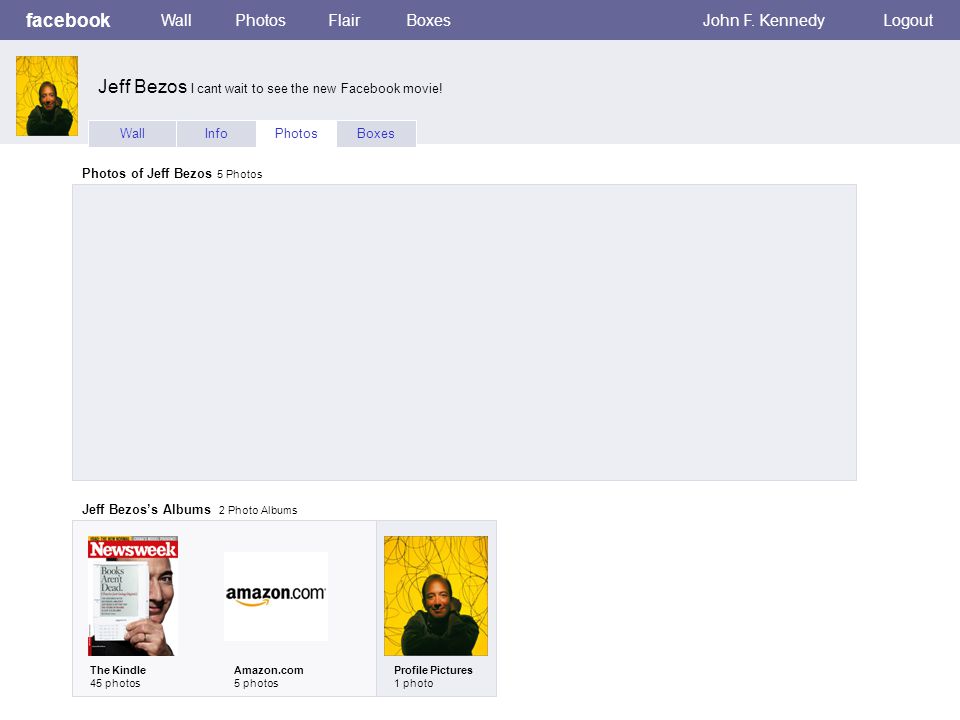The width and height of the screenshot is (960, 720).
Task: Open Wall in the top navigation bar
Action: (176, 20)
